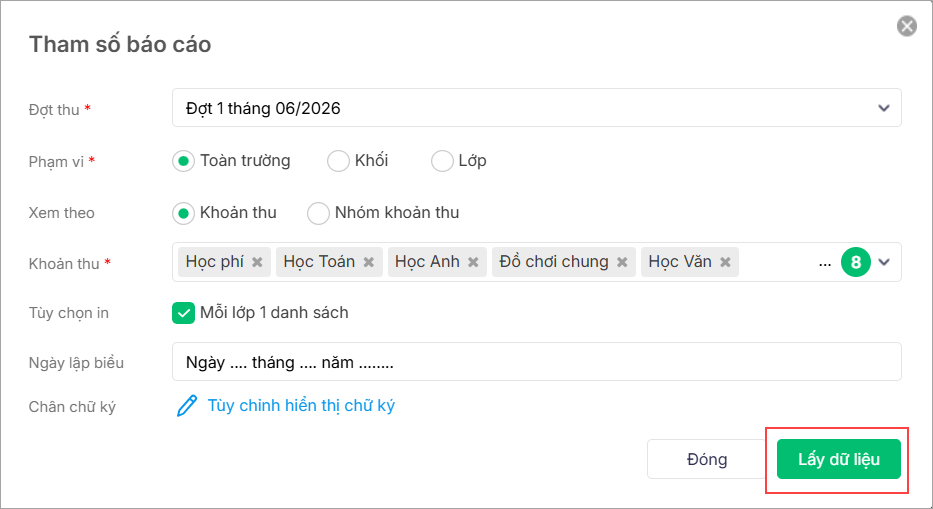Select the Khoản thu view radio button
This screenshot has height=509, width=933.
click(x=183, y=213)
